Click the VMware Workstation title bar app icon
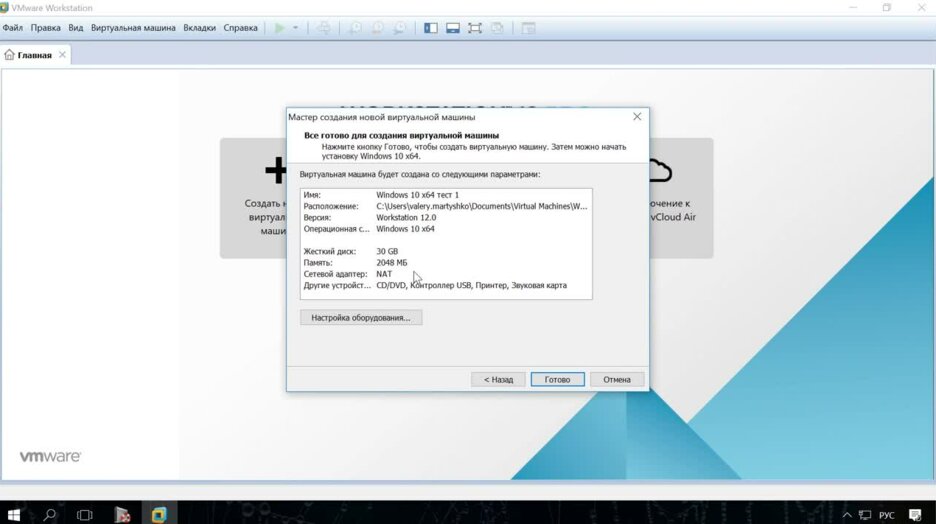 pyautogui.click(x=4, y=8)
